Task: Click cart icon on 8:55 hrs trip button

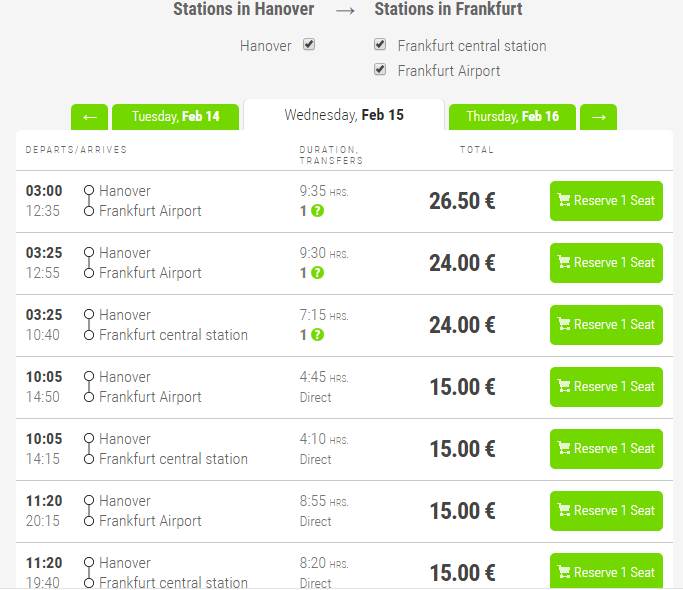Action: (x=564, y=511)
